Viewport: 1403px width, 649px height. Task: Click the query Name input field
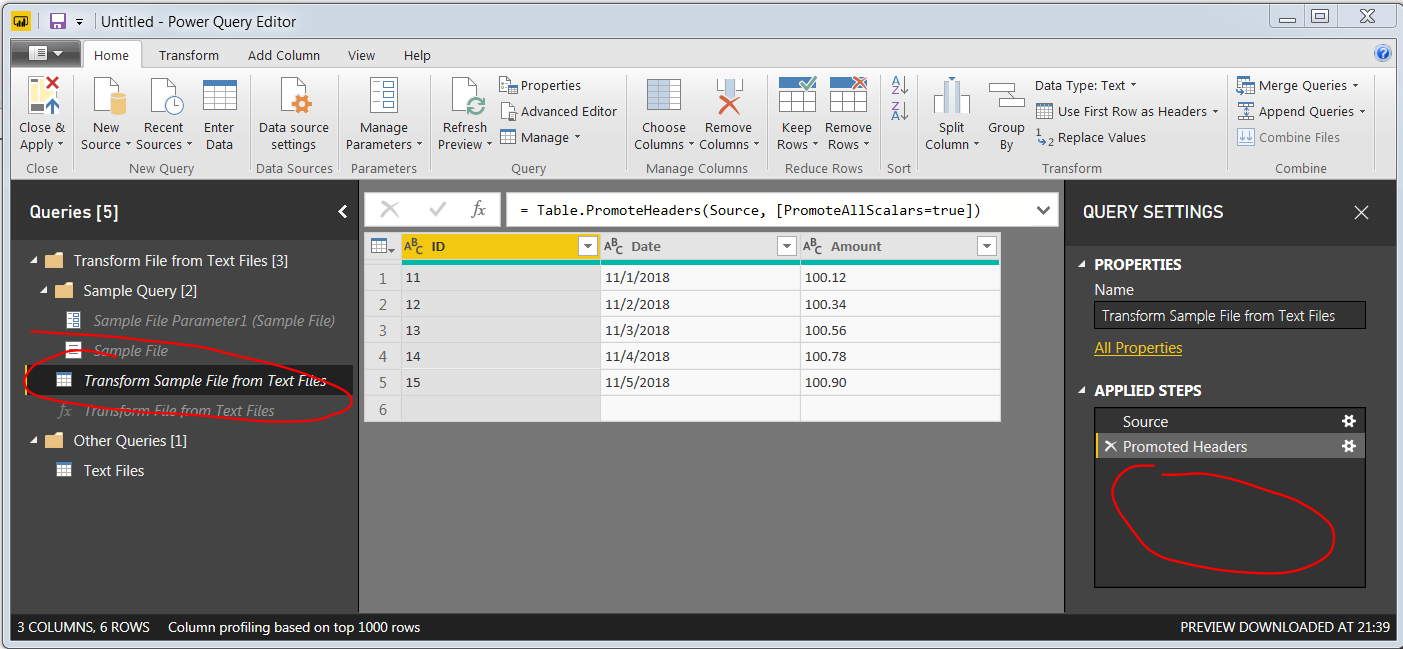(x=1230, y=315)
